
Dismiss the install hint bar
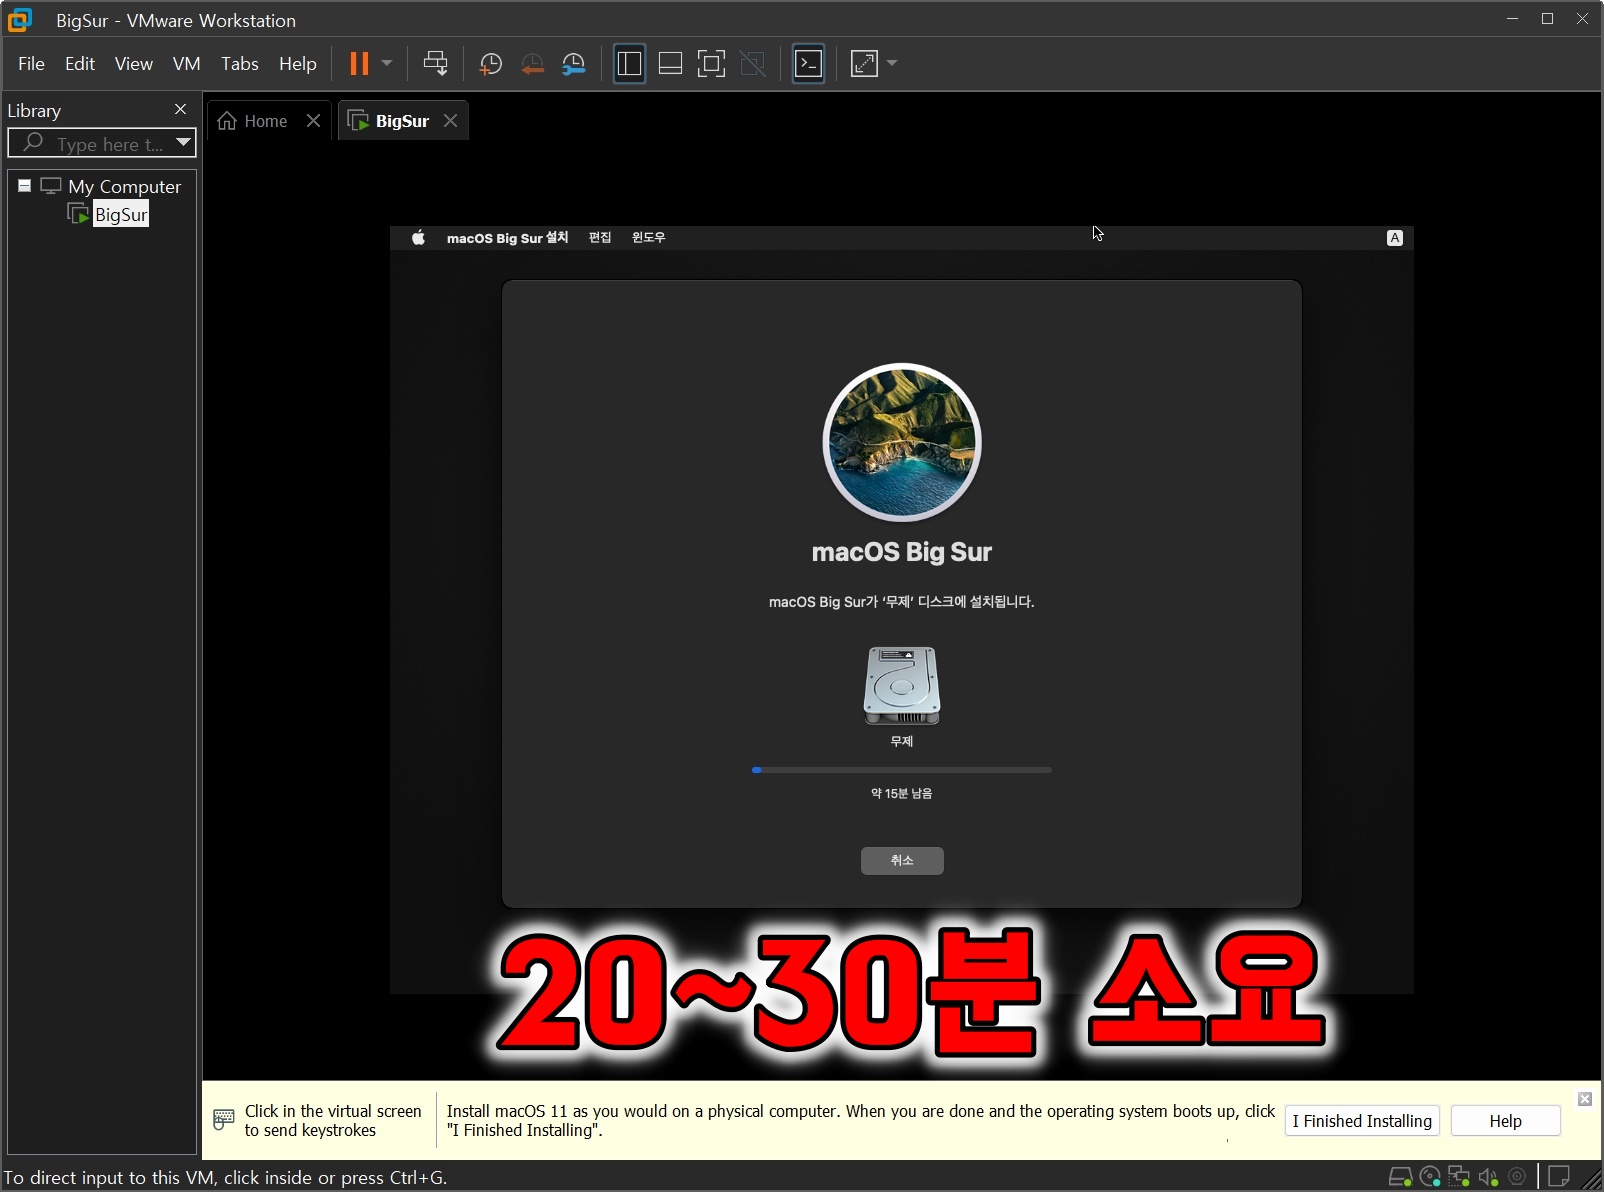(x=1585, y=1099)
